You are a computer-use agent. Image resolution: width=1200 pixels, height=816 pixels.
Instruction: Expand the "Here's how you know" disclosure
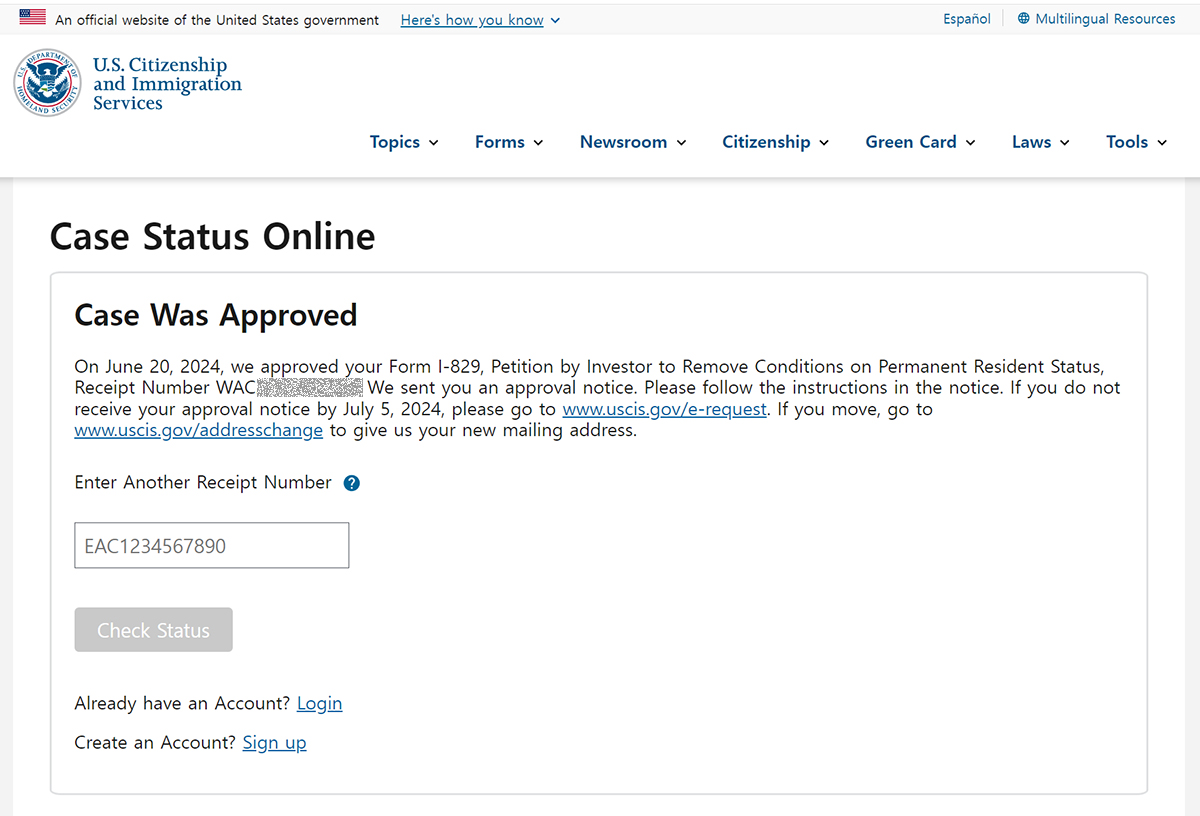[x=480, y=20]
